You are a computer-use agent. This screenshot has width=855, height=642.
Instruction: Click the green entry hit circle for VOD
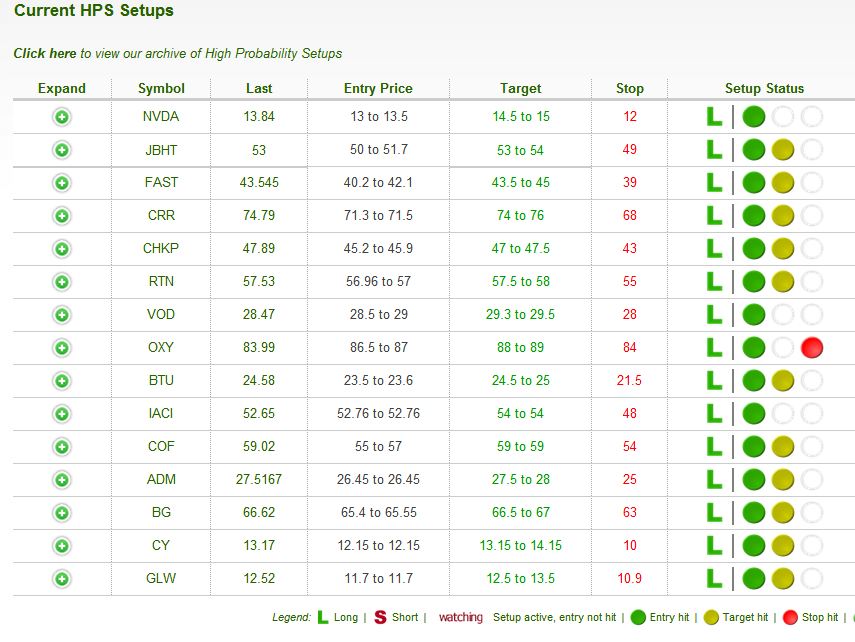pyautogui.click(x=754, y=315)
